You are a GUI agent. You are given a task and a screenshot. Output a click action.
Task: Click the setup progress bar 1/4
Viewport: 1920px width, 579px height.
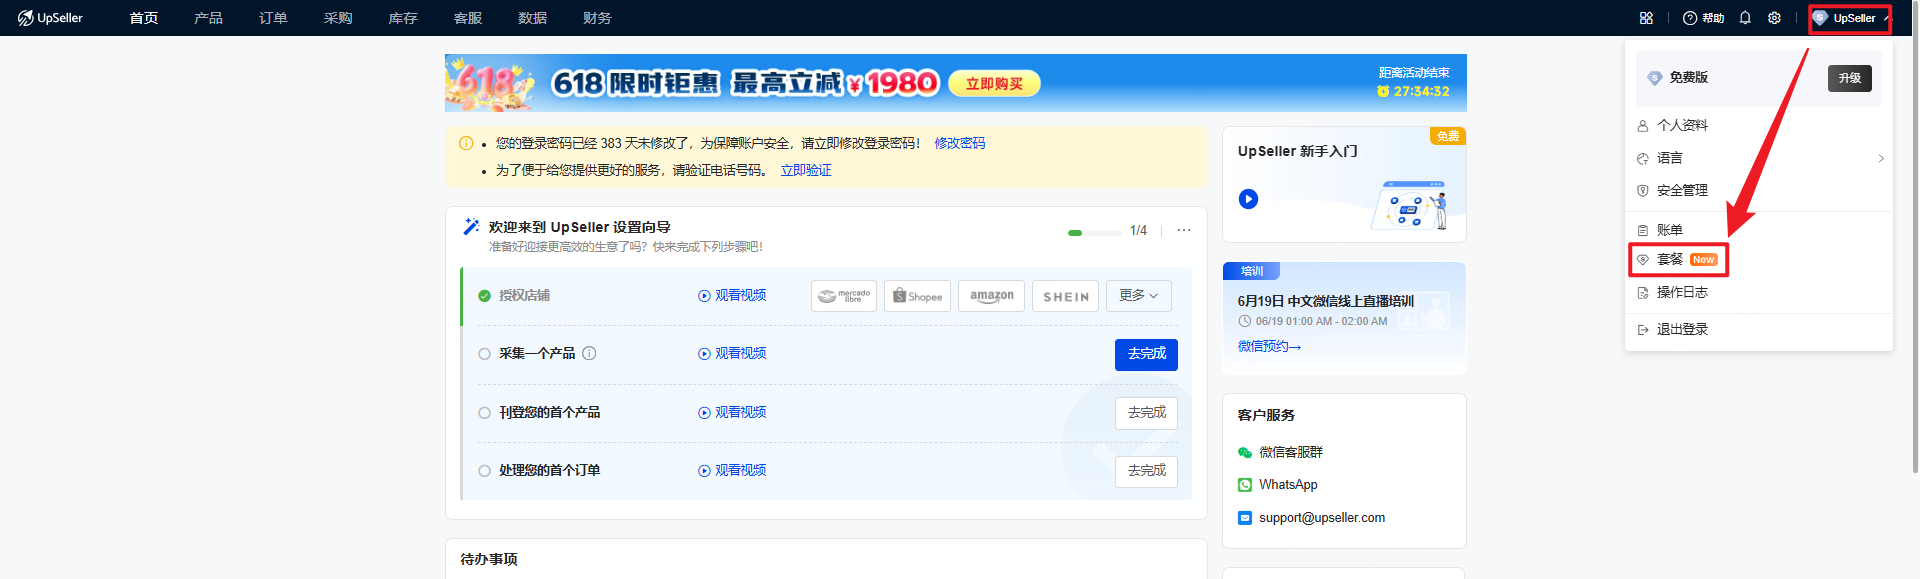1095,232
